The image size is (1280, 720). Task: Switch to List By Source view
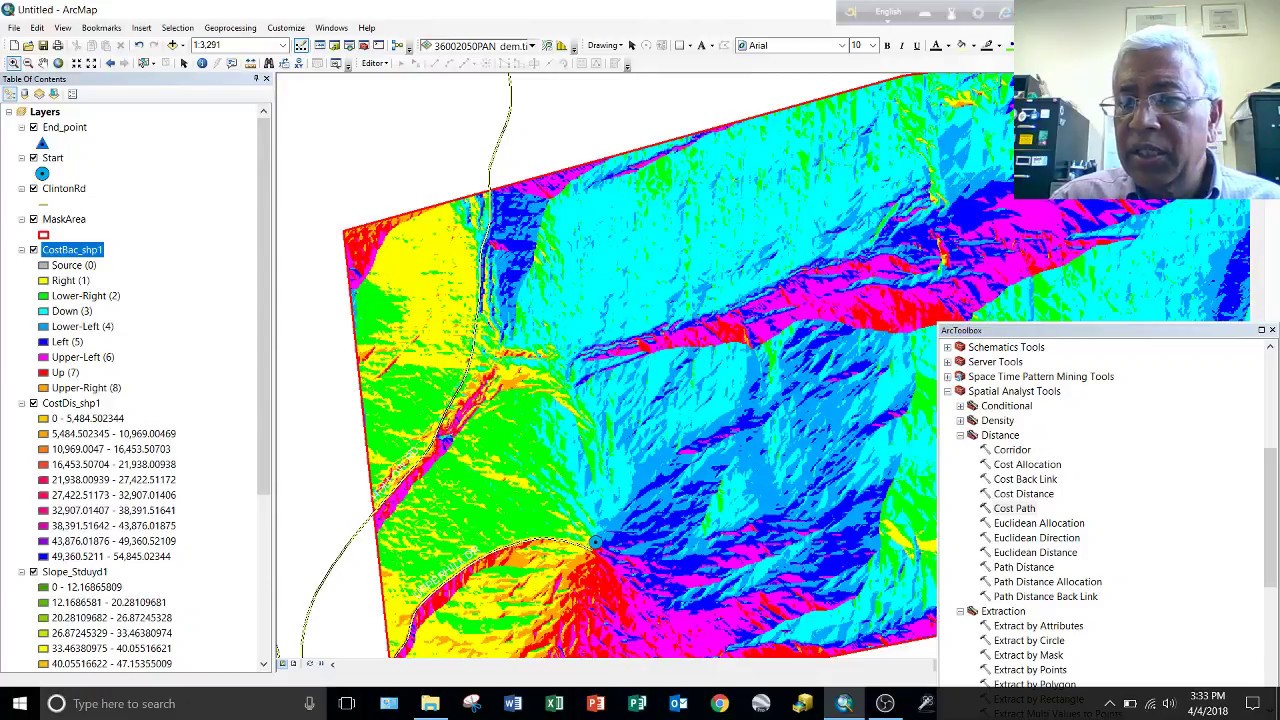pyautogui.click(x=24, y=94)
